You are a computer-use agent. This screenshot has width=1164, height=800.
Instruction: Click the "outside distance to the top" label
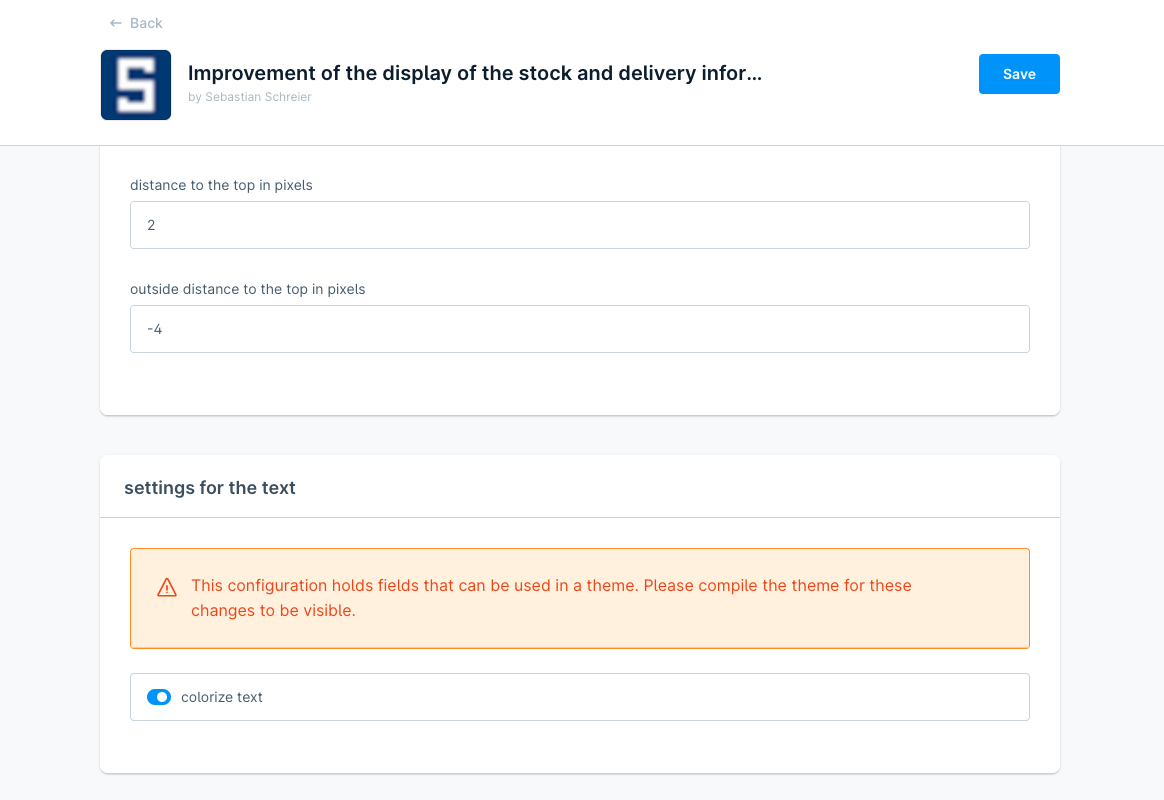click(x=247, y=289)
